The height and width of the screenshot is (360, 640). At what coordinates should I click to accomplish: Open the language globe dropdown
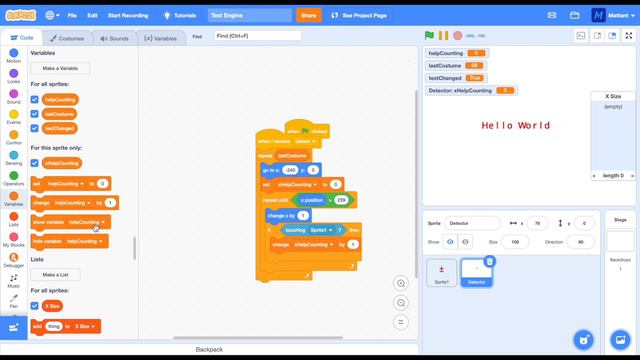click(x=52, y=15)
